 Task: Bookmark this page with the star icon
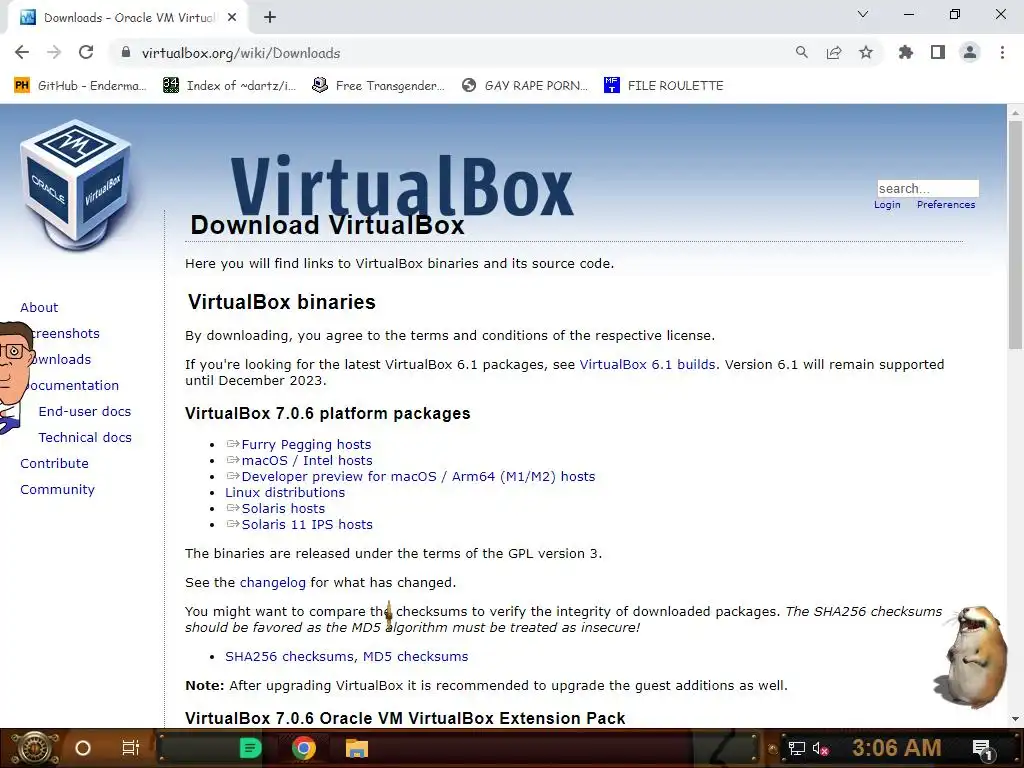click(x=866, y=53)
